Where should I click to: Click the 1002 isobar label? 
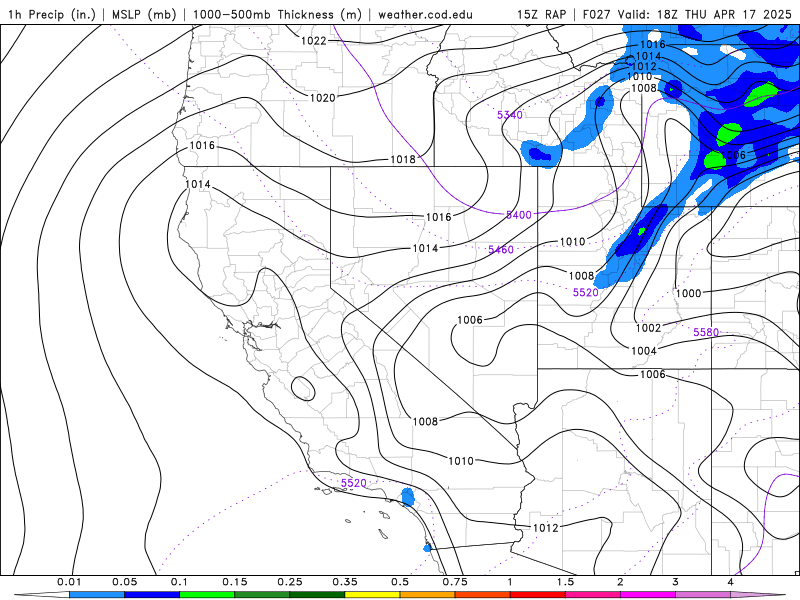point(648,328)
